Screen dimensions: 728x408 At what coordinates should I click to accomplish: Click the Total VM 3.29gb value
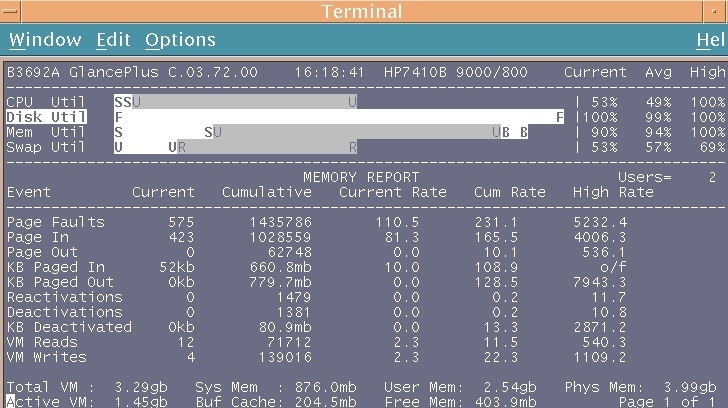coord(141,387)
